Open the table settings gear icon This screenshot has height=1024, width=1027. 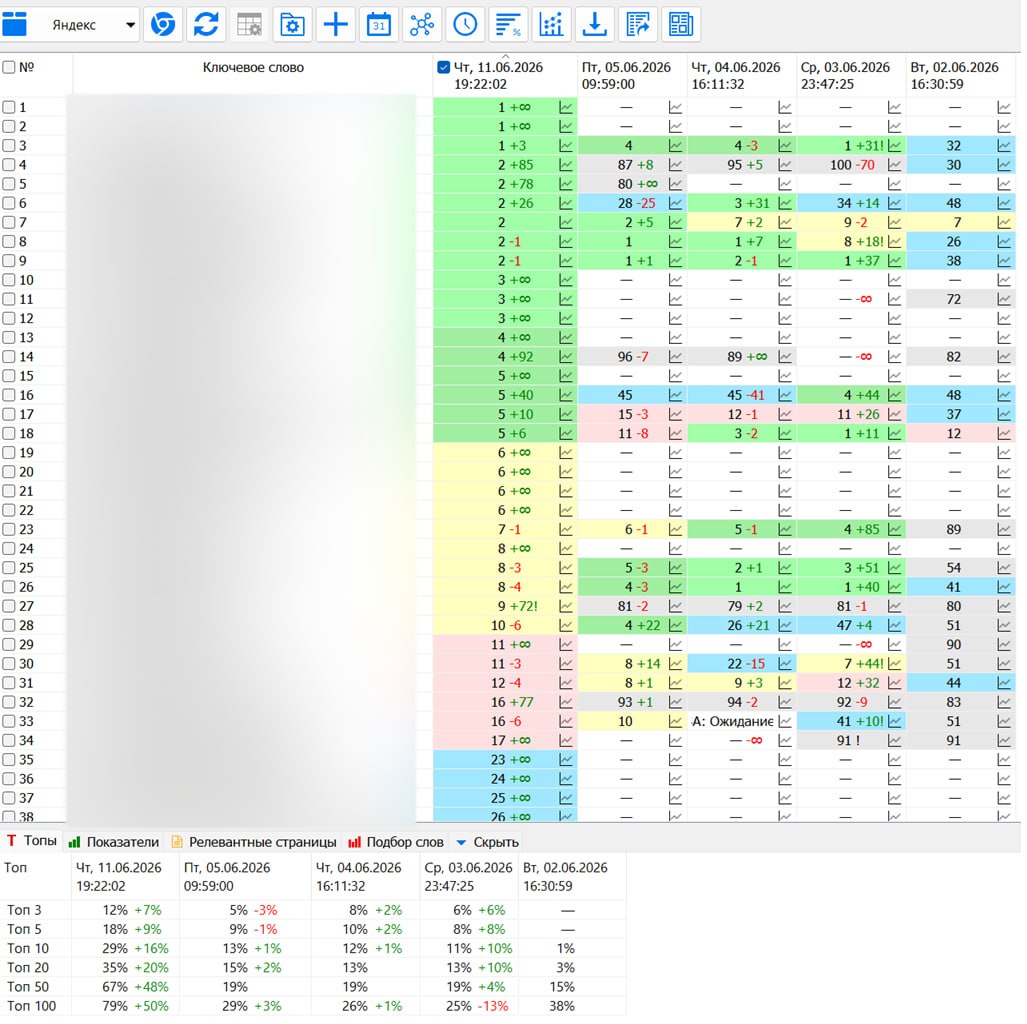coord(249,24)
